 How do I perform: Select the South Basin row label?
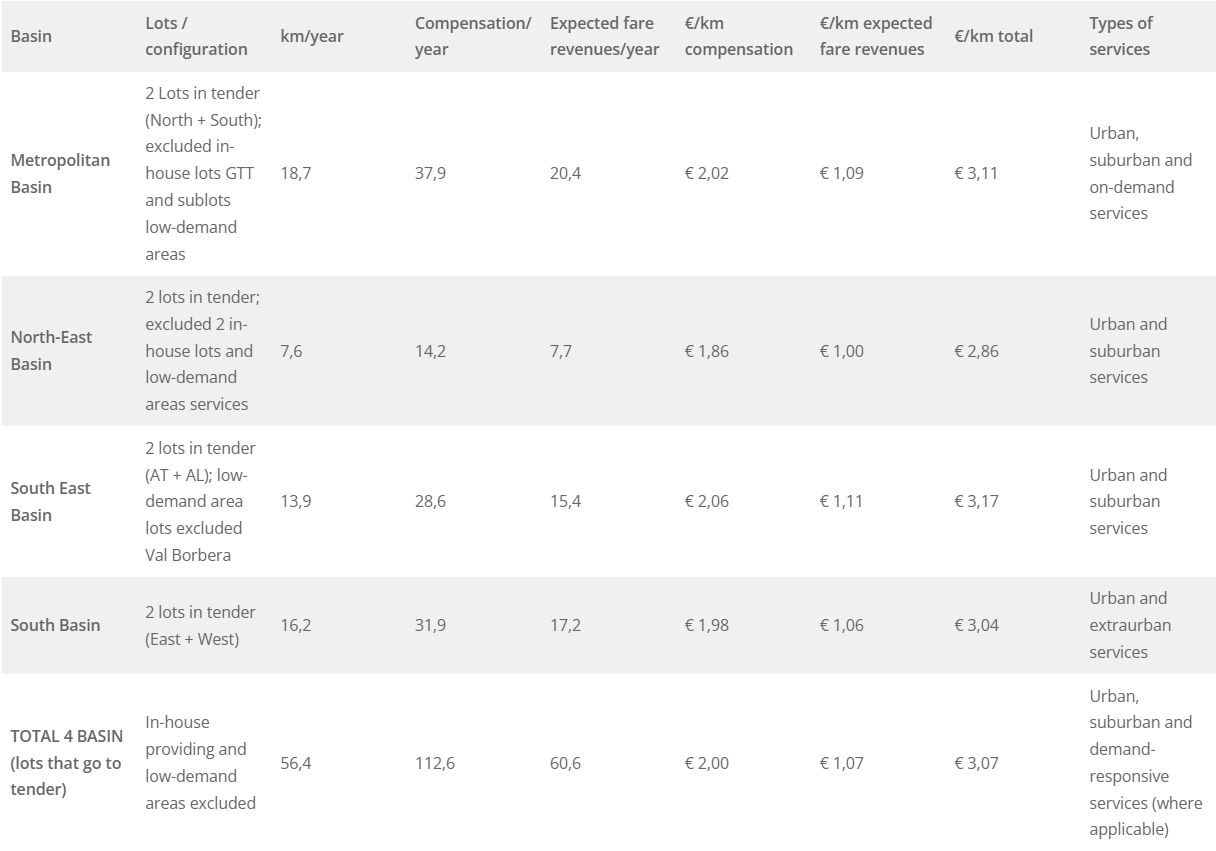point(55,625)
